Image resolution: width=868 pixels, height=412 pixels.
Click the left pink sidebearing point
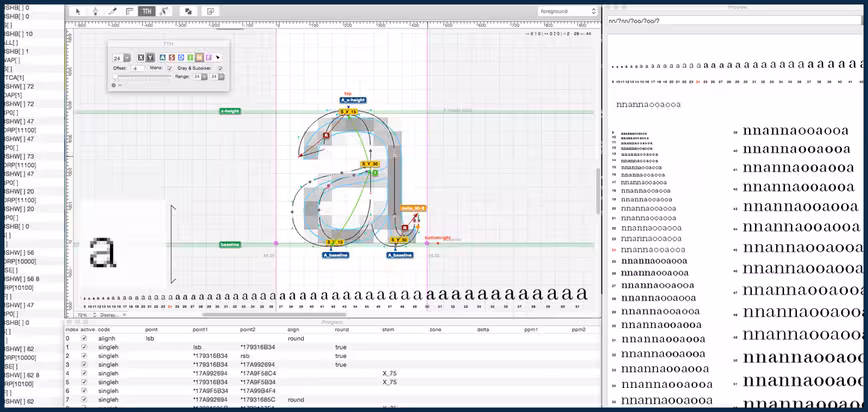coord(276,243)
